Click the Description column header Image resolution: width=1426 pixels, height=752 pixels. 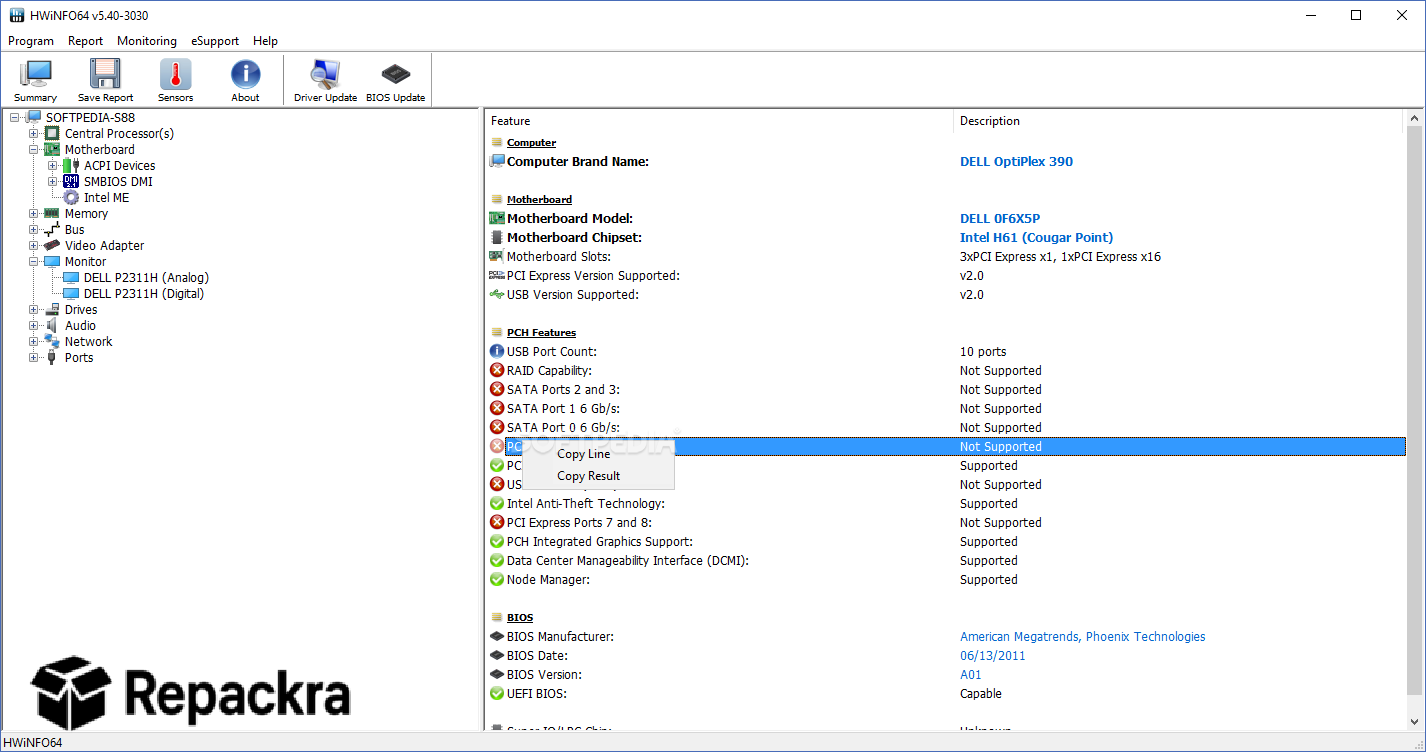click(1178, 121)
